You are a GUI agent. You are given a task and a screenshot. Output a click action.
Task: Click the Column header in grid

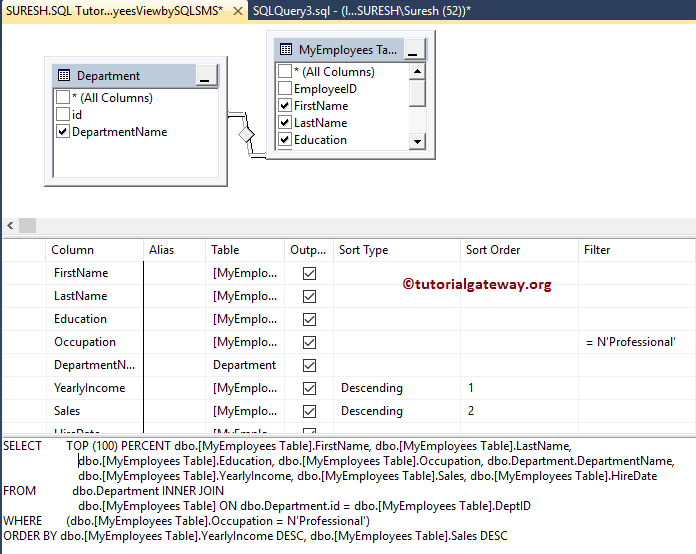pyautogui.click(x=95, y=250)
